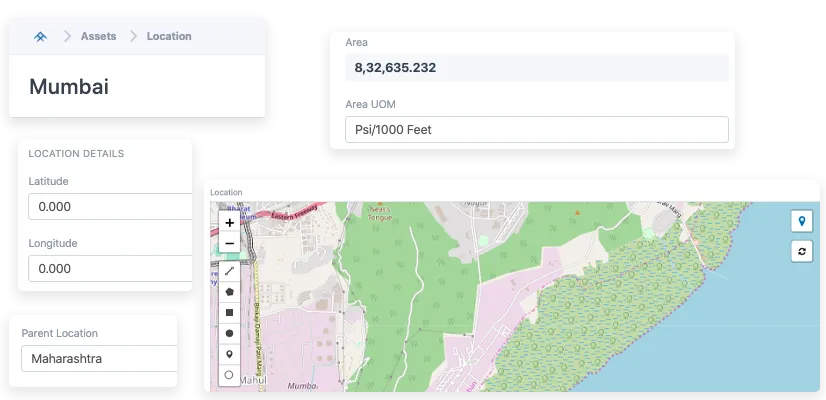Select the circle marker outline tool
The image size is (826, 400).
[230, 375]
